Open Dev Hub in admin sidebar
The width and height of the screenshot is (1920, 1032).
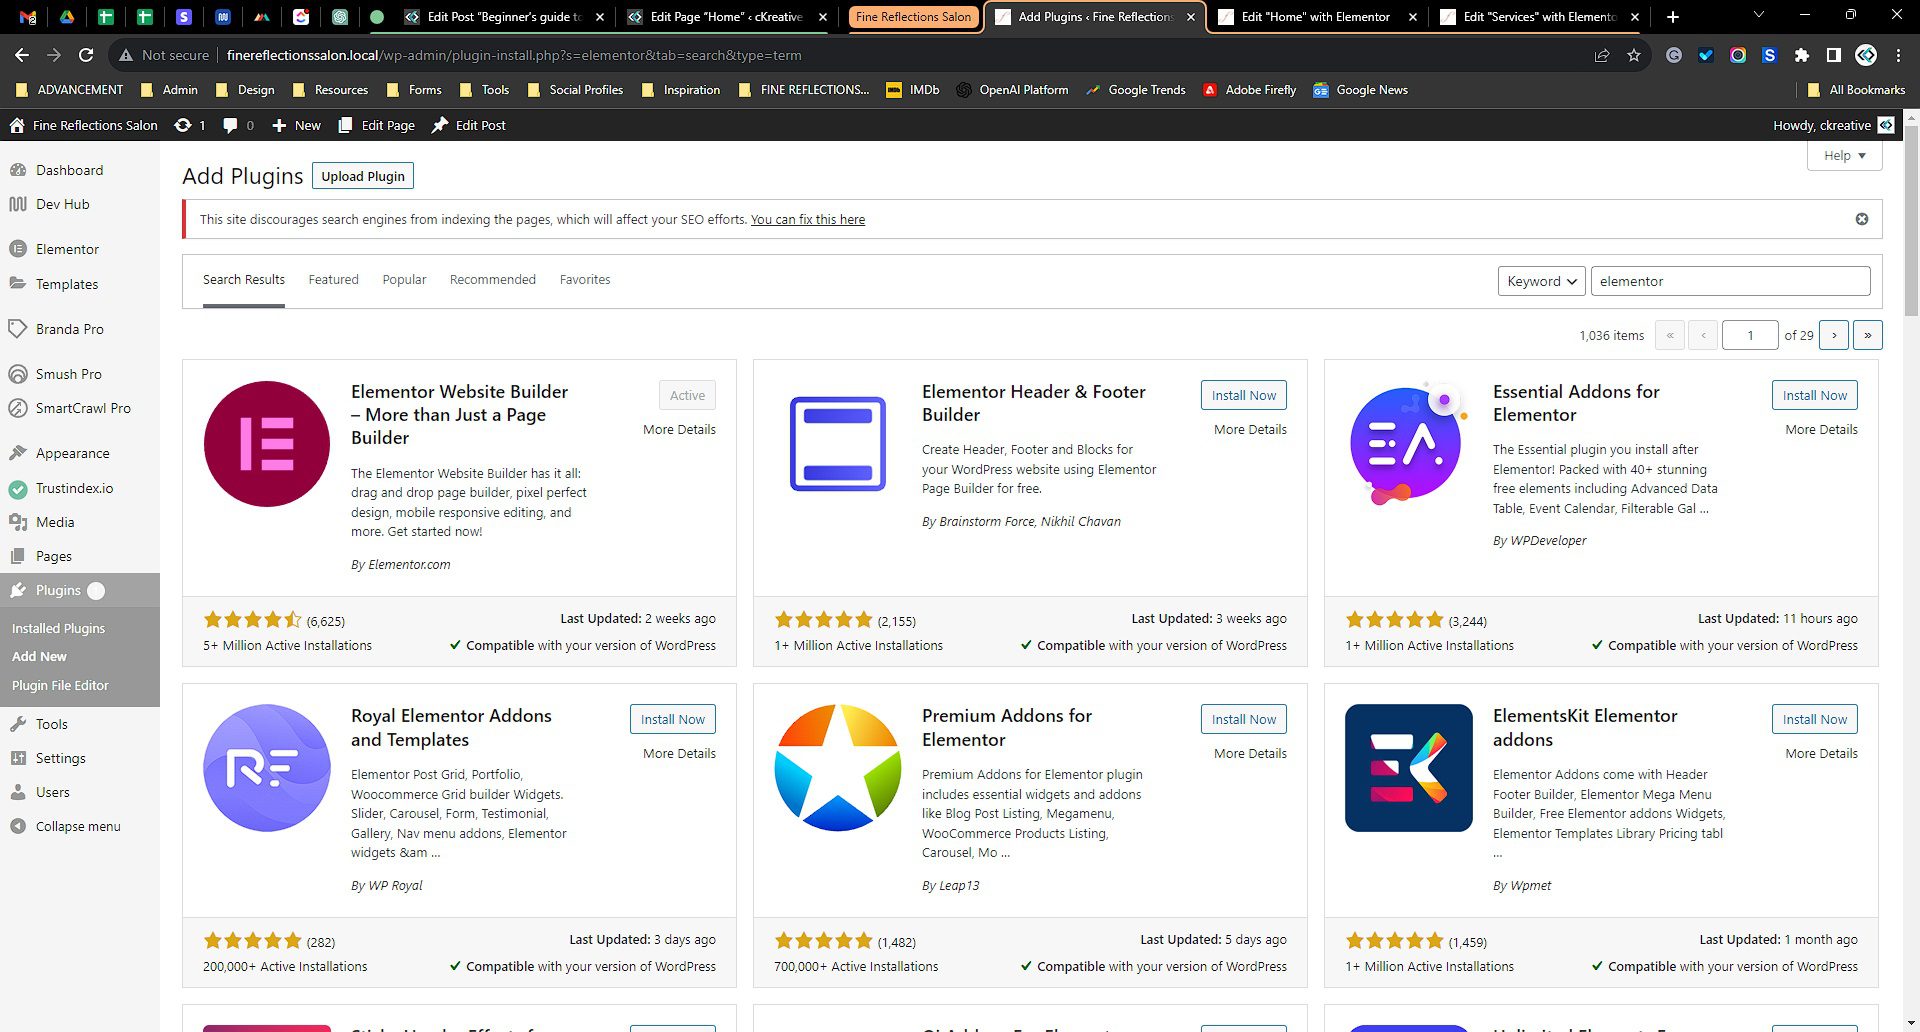[62, 204]
